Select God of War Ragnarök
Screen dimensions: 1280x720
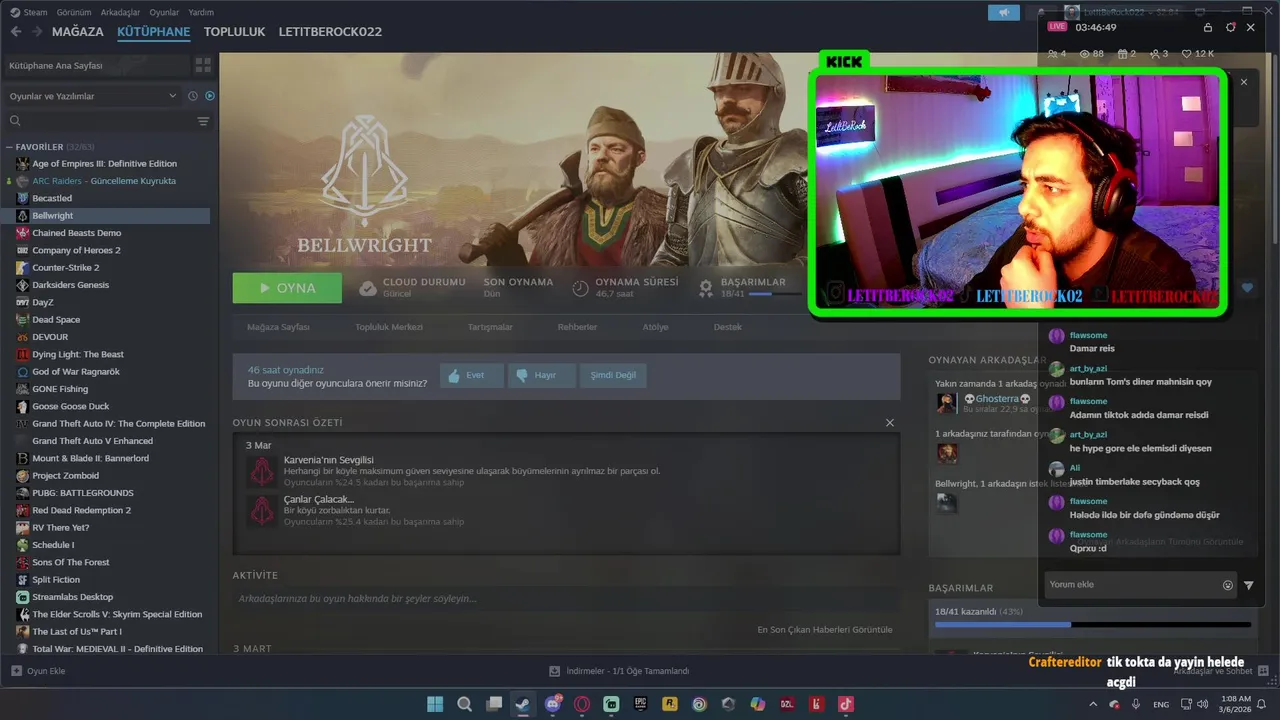point(76,372)
